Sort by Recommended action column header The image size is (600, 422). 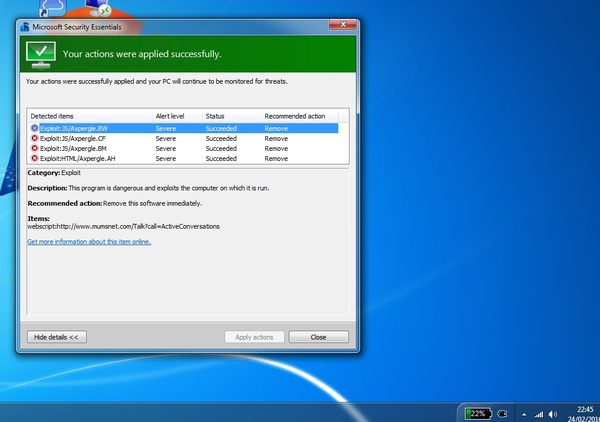click(300, 116)
